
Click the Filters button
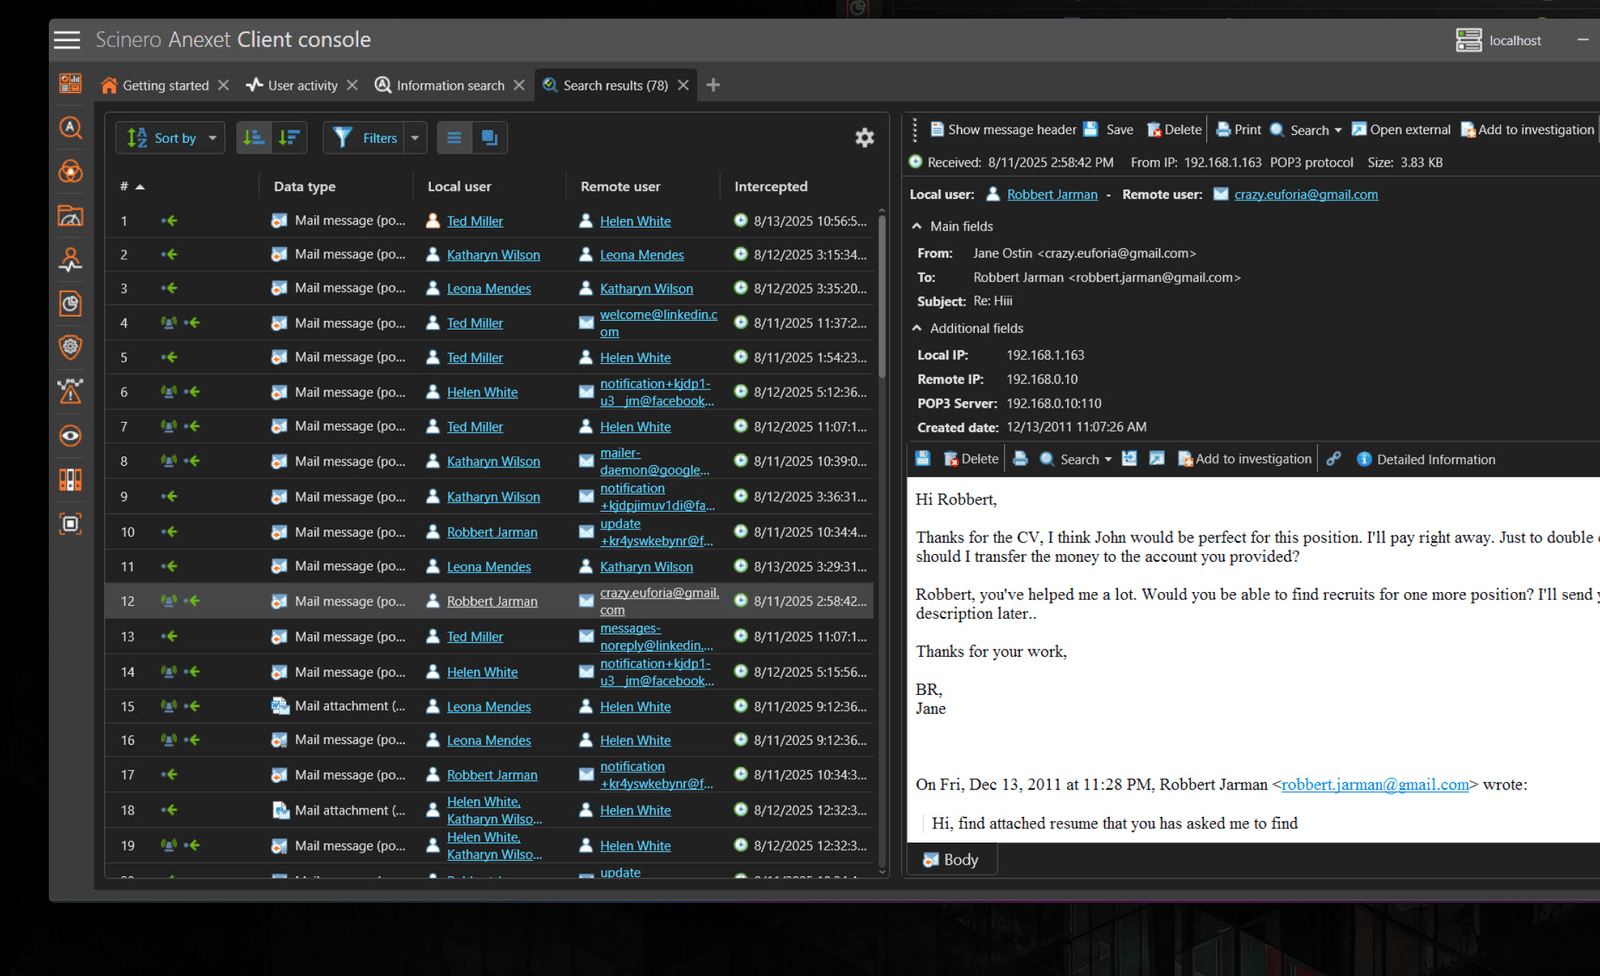[x=365, y=138]
